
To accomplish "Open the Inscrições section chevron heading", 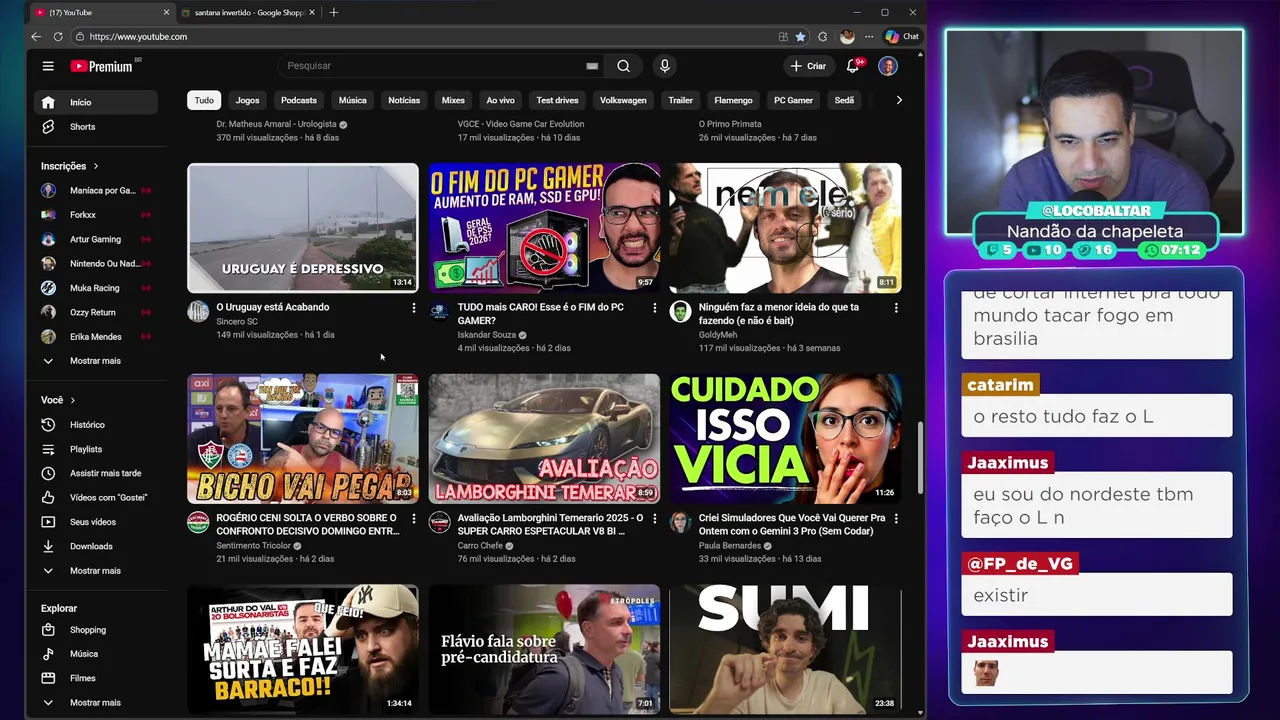I will pos(70,166).
